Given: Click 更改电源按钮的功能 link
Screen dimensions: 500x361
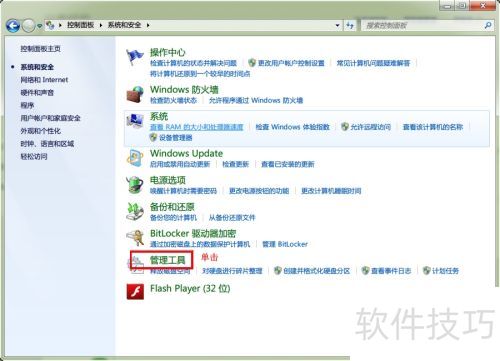Looking at the screenshot, I should tap(259, 191).
